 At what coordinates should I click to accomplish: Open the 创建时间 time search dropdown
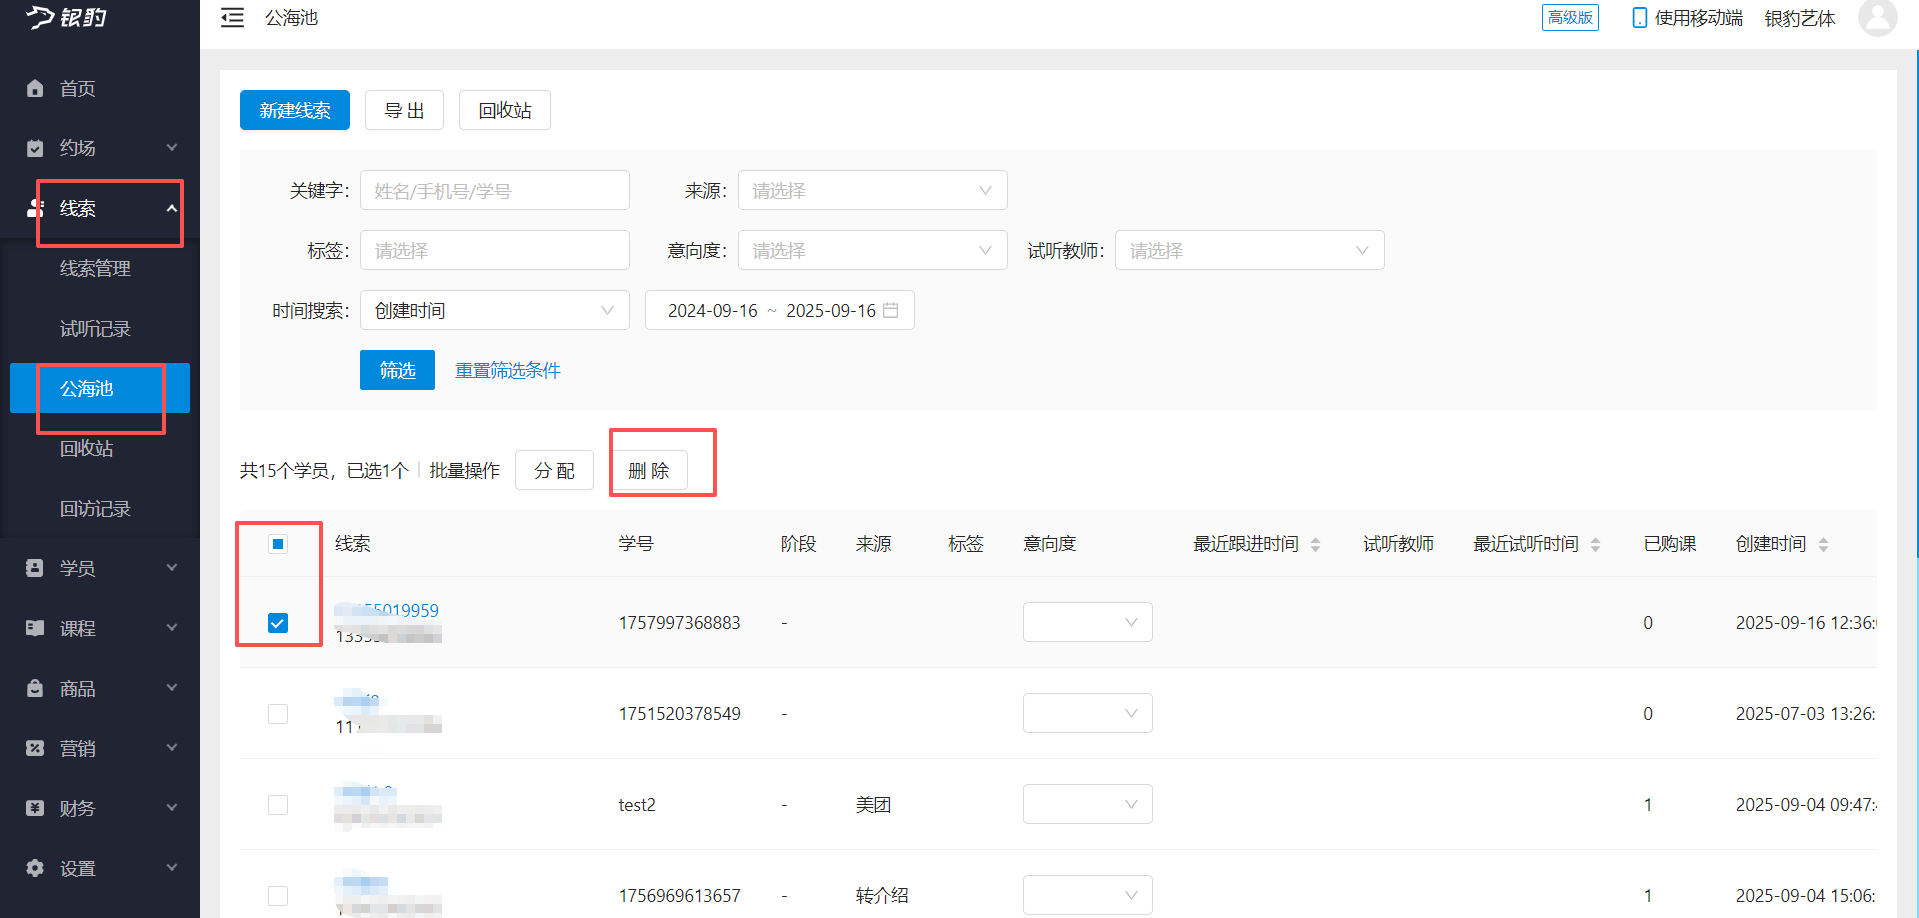pyautogui.click(x=494, y=310)
